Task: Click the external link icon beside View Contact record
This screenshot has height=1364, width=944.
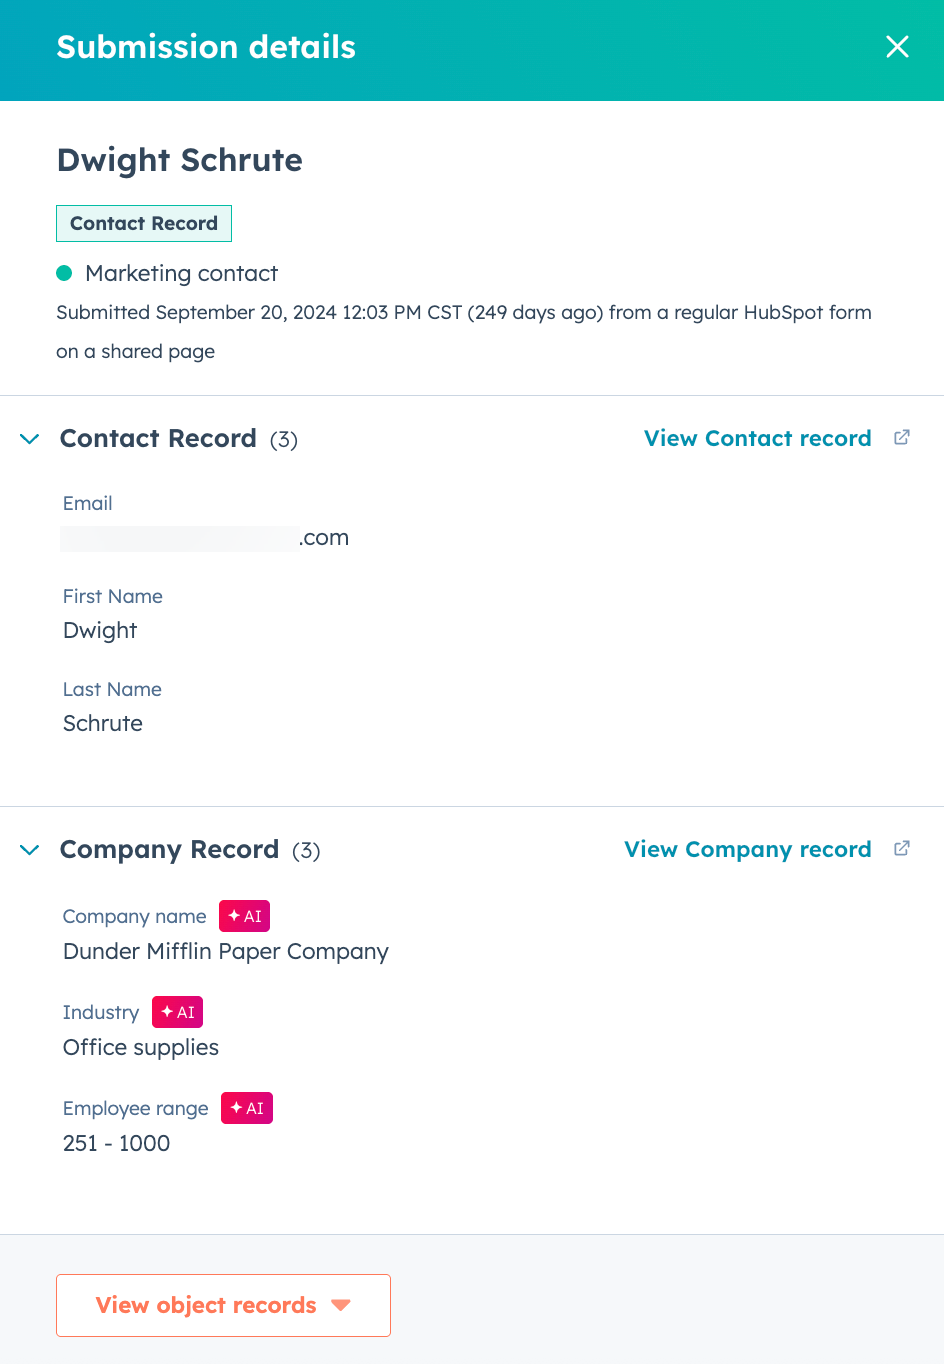Action: tap(902, 437)
